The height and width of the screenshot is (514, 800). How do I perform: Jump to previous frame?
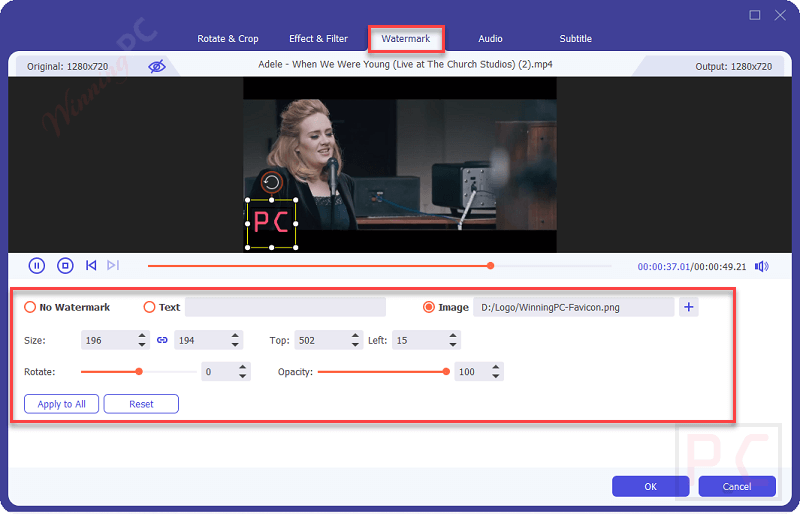(x=91, y=265)
